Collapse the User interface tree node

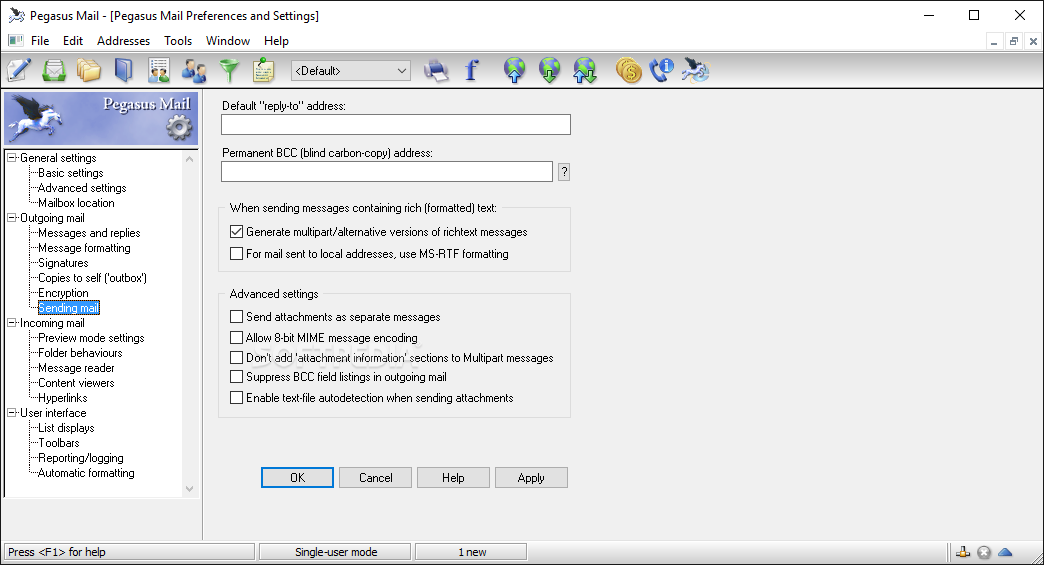[11, 412]
